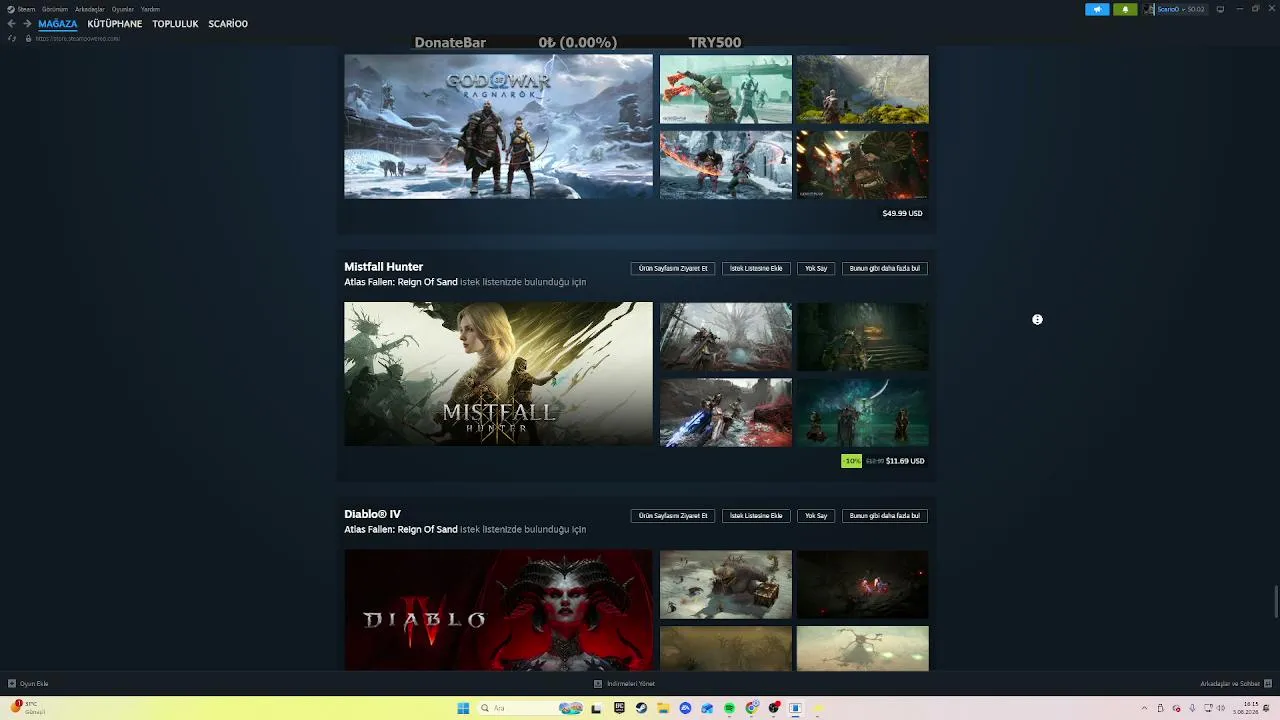The image size is (1280, 720).
Task: Click the downloads icon beside İndirmeleri Yönet
Action: tap(598, 684)
